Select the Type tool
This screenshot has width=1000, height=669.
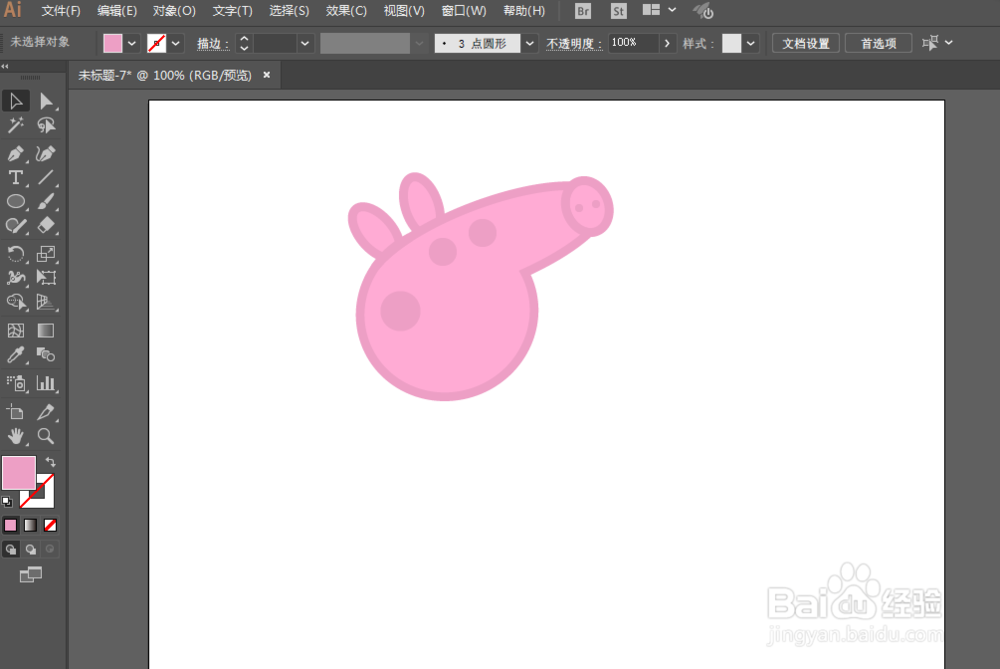coord(15,177)
